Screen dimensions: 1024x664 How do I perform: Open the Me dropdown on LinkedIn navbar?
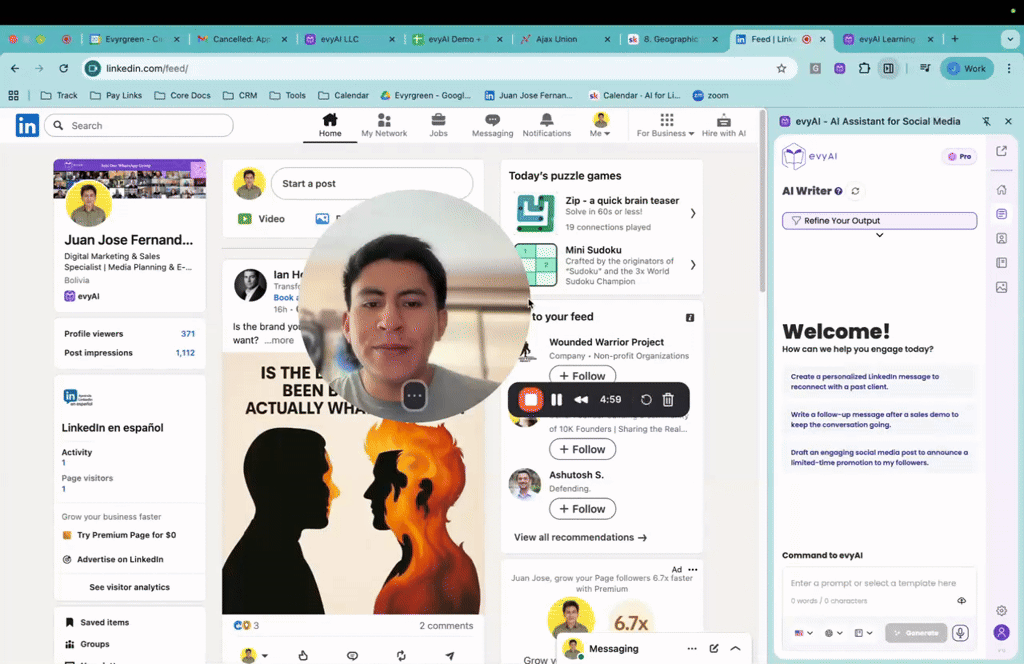point(600,123)
